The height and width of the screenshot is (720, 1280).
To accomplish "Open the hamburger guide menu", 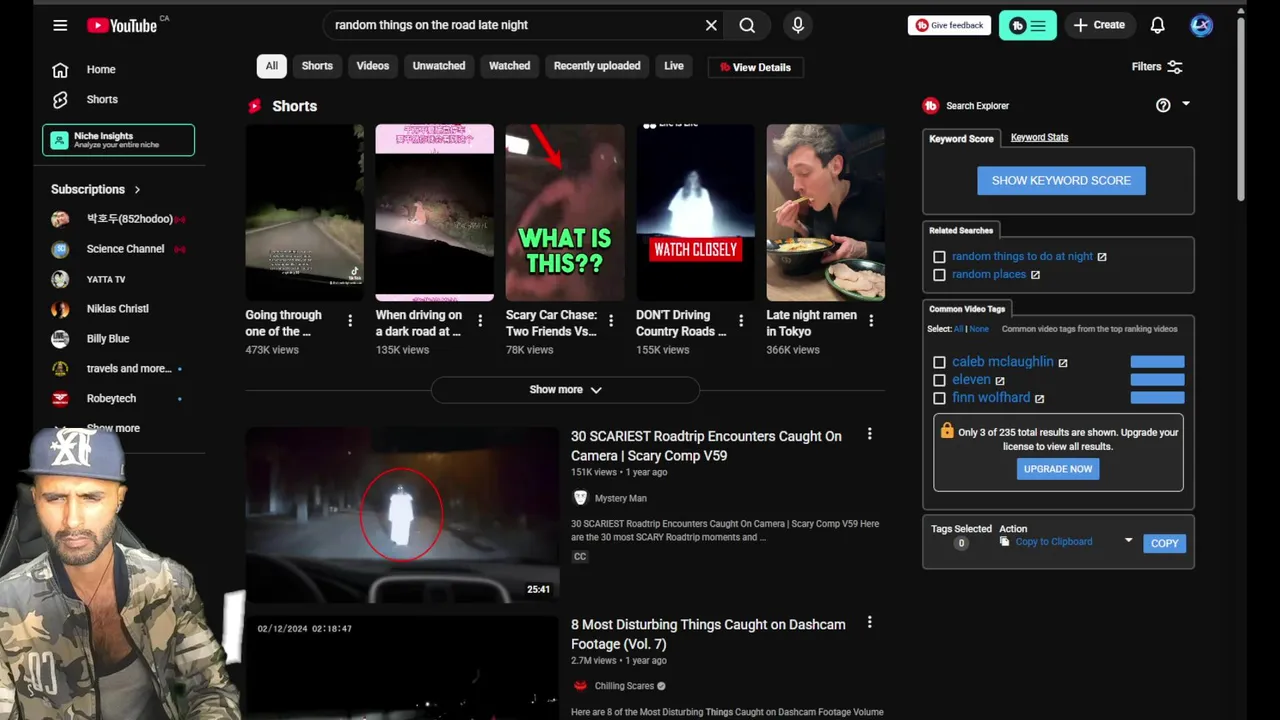I will click(60, 25).
